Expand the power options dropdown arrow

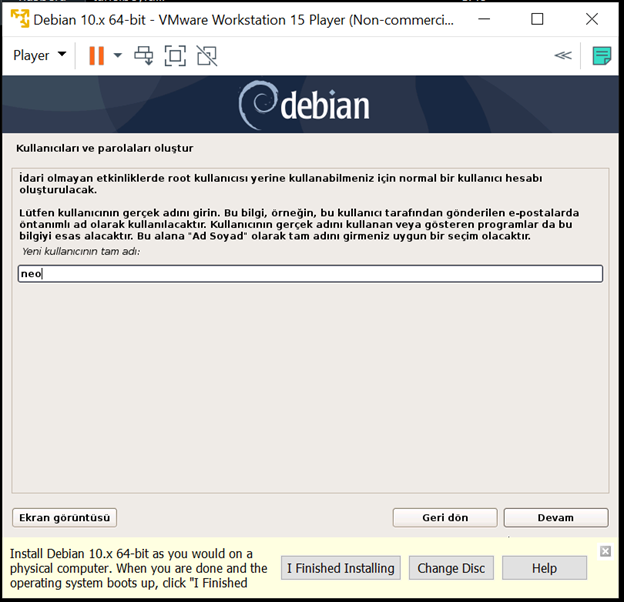pos(118,55)
